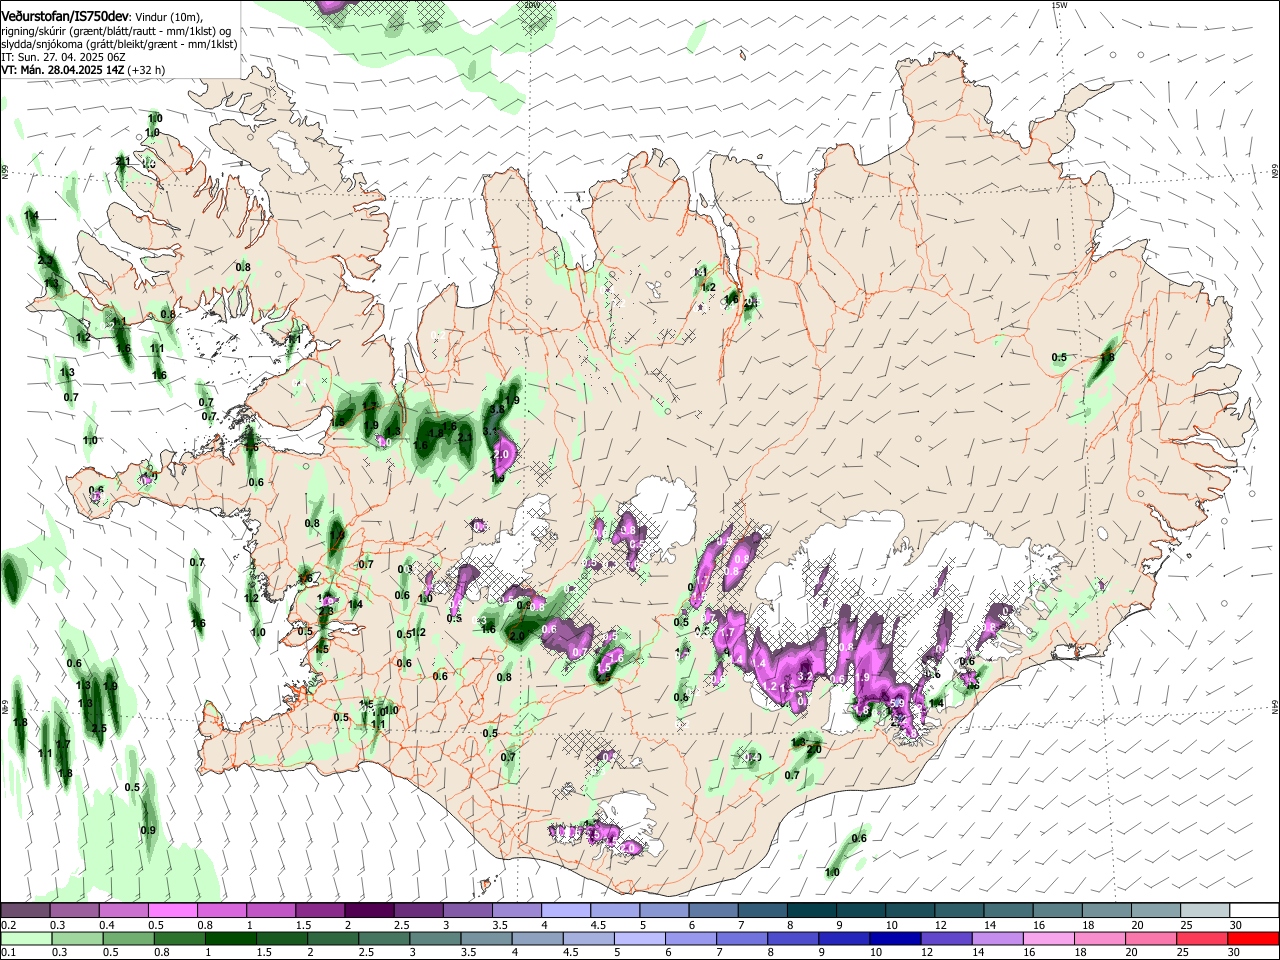This screenshot has height=960, width=1280.
Task: Pick the darkest purple 2 swatch in snow scale
Action: [369, 911]
